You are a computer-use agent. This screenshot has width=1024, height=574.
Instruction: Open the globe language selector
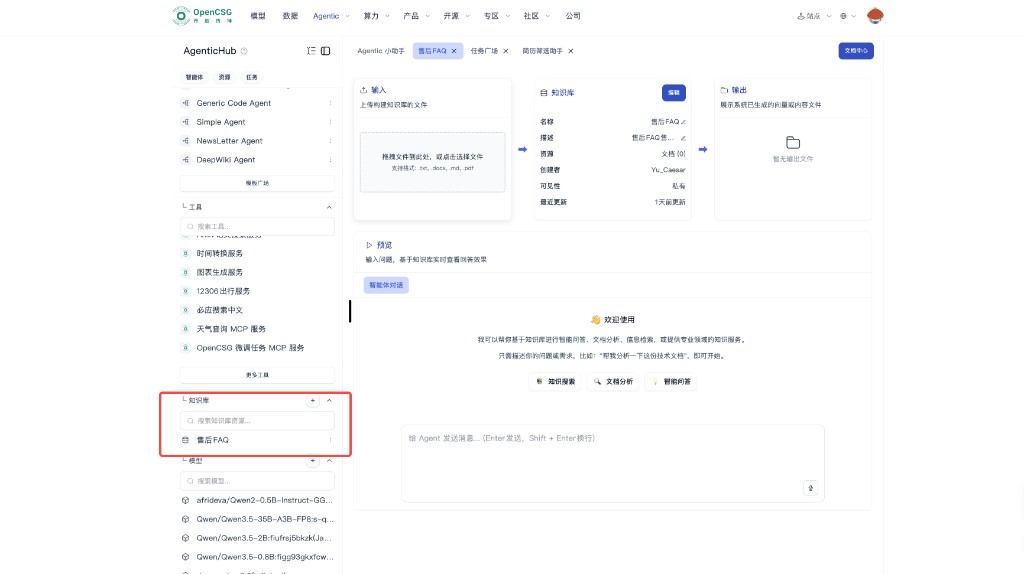848,16
